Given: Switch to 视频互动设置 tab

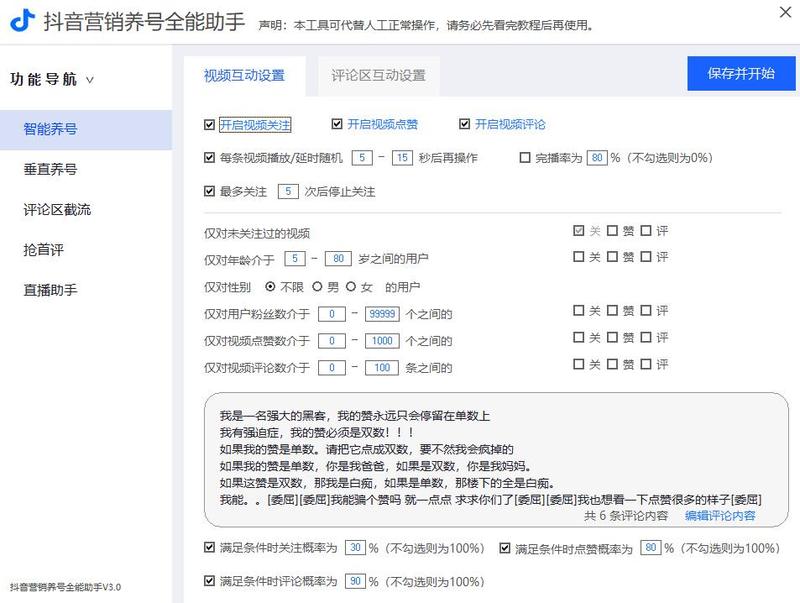Looking at the screenshot, I should pyautogui.click(x=244, y=76).
